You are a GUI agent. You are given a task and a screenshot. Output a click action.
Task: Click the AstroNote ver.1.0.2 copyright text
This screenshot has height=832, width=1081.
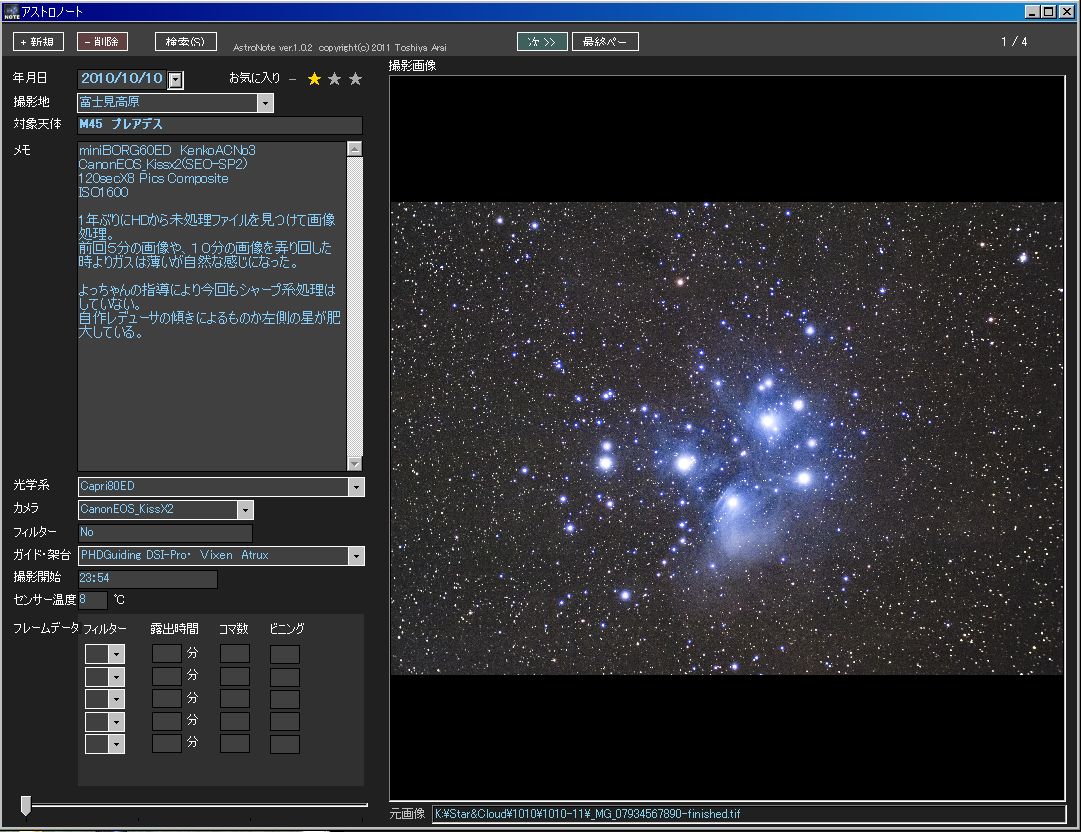pyautogui.click(x=340, y=48)
